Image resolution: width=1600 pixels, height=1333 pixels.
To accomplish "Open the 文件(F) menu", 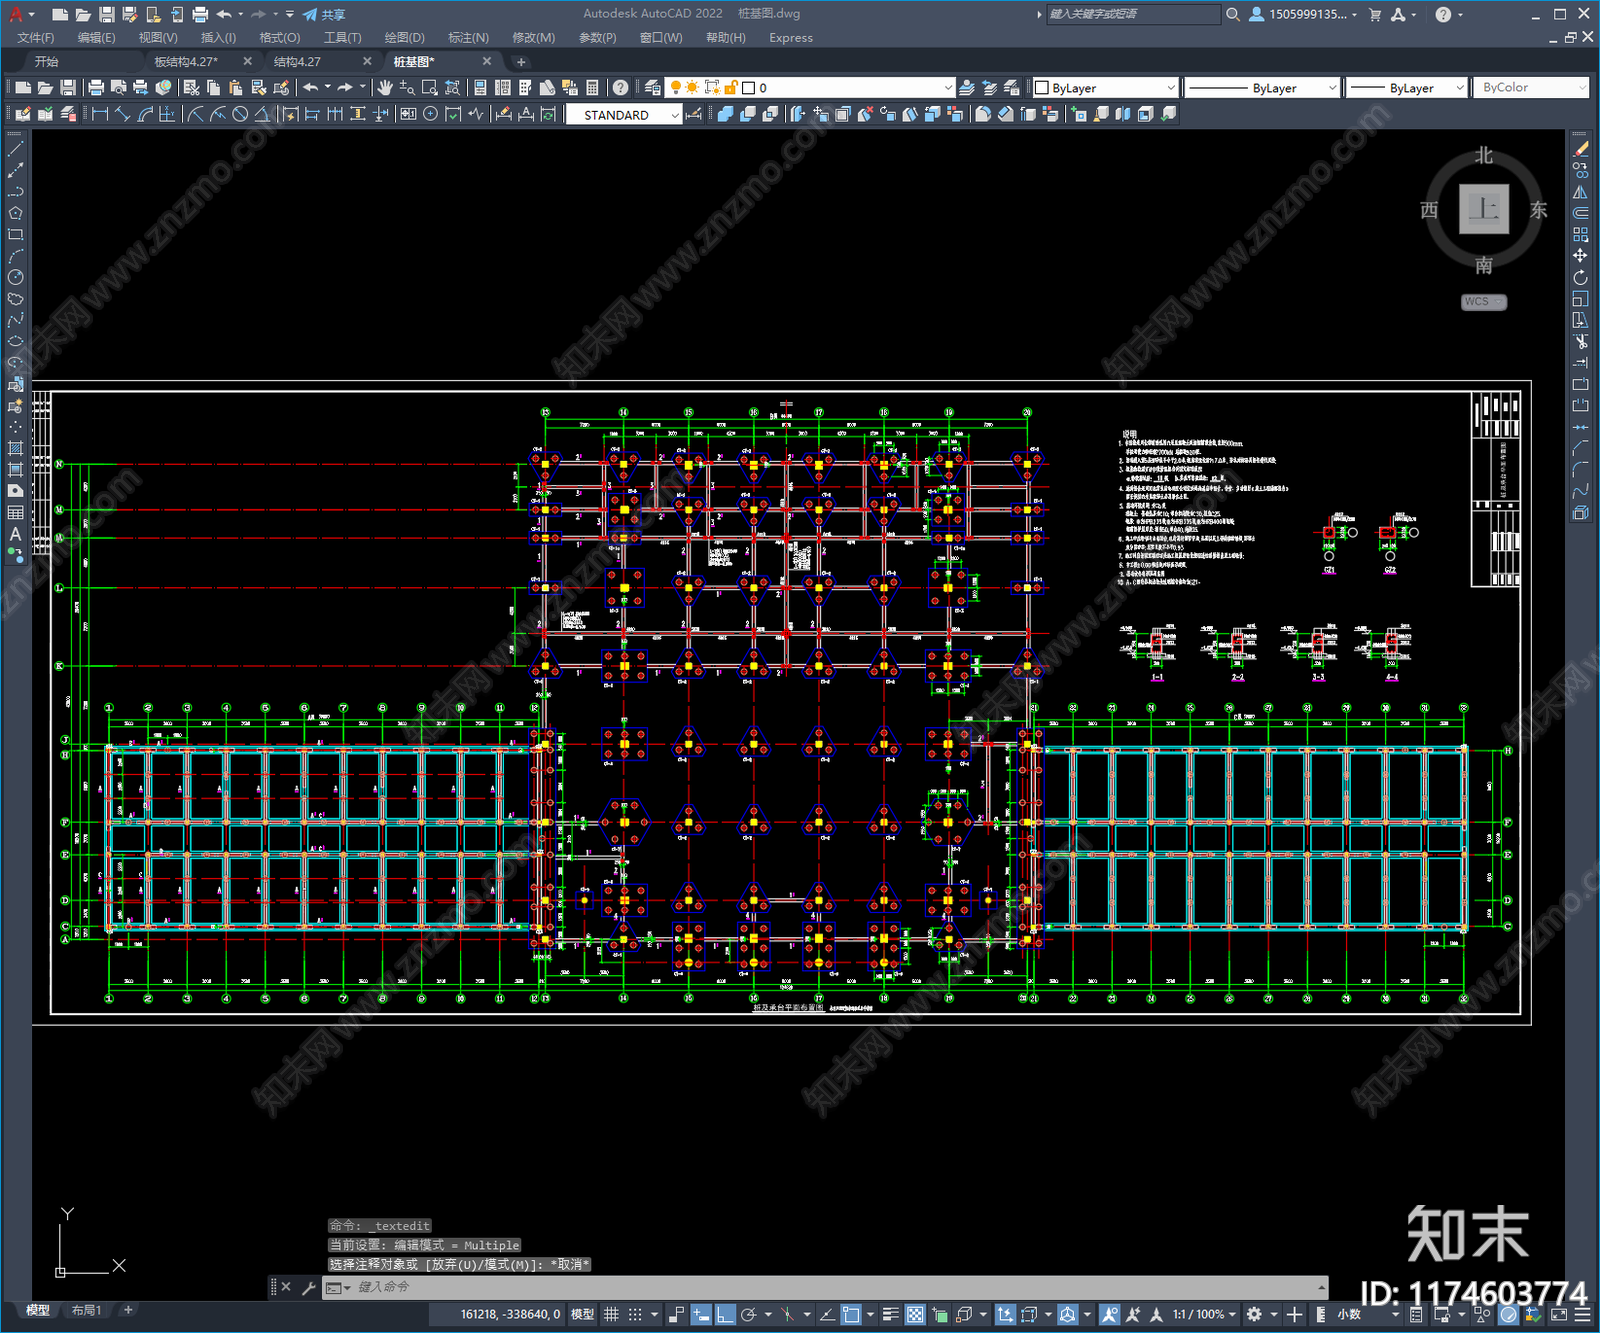I will pyautogui.click(x=36, y=38).
